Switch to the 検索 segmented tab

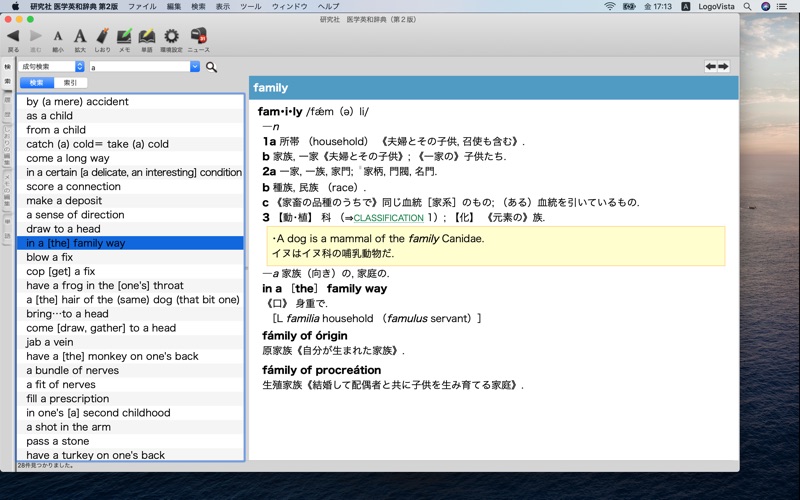coord(37,83)
